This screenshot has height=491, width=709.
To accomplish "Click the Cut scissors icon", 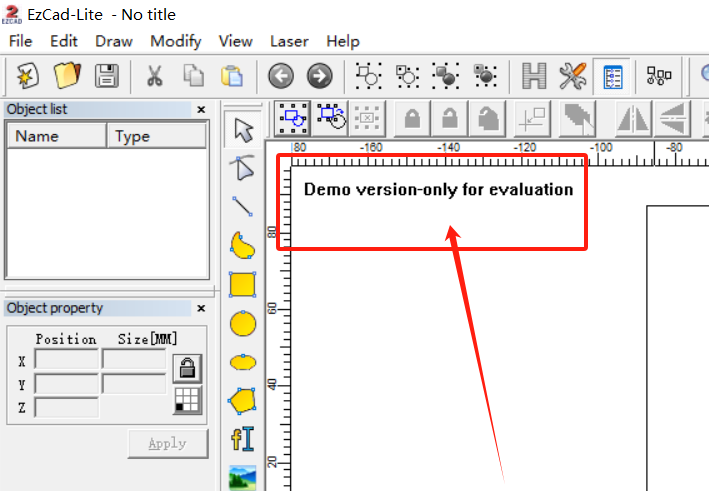I will tap(155, 76).
